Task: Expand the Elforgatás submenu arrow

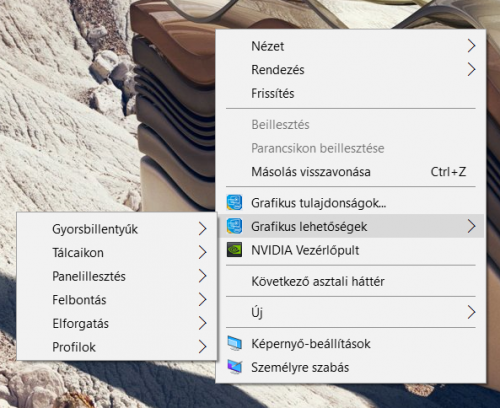Action: [203, 323]
